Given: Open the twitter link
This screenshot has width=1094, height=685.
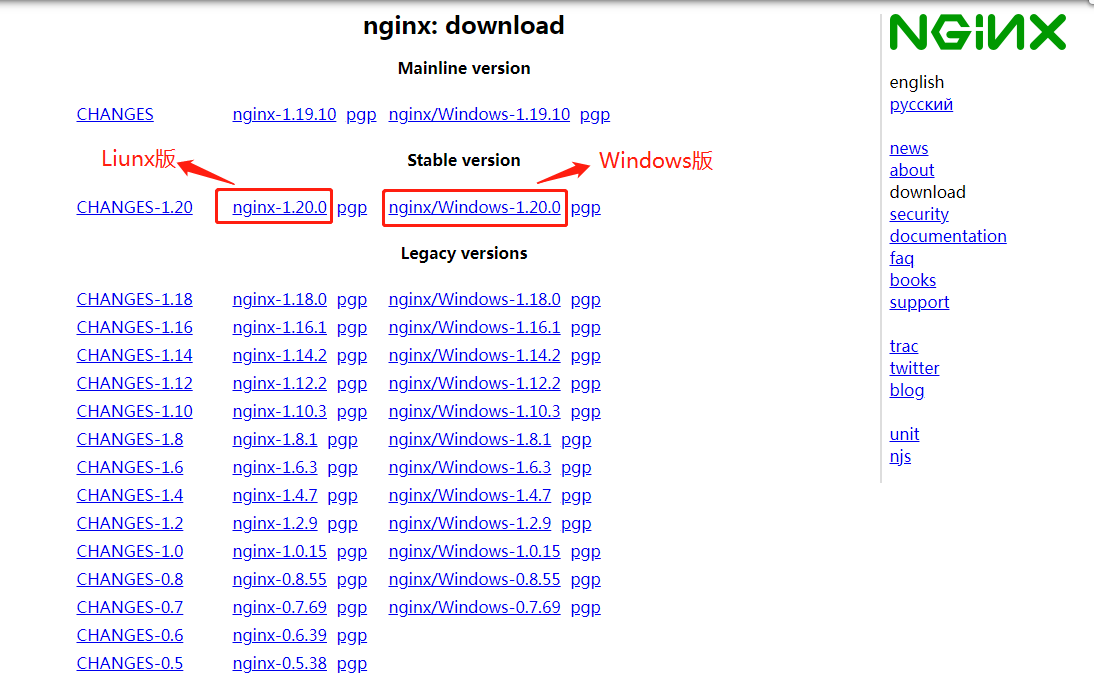Looking at the screenshot, I should tap(914, 368).
